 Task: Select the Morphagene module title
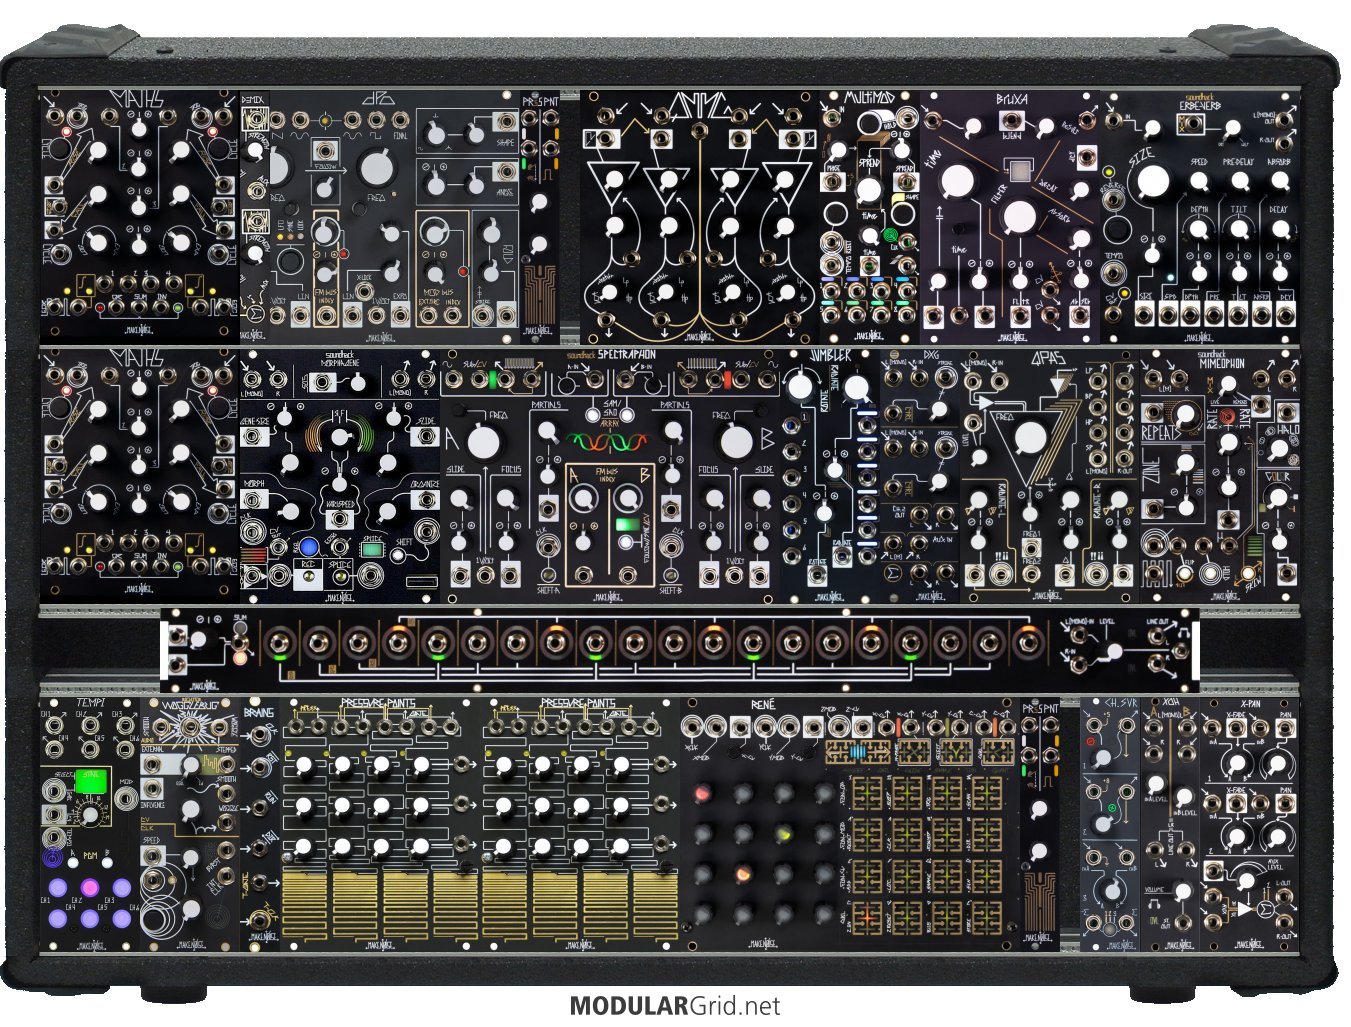click(339, 365)
